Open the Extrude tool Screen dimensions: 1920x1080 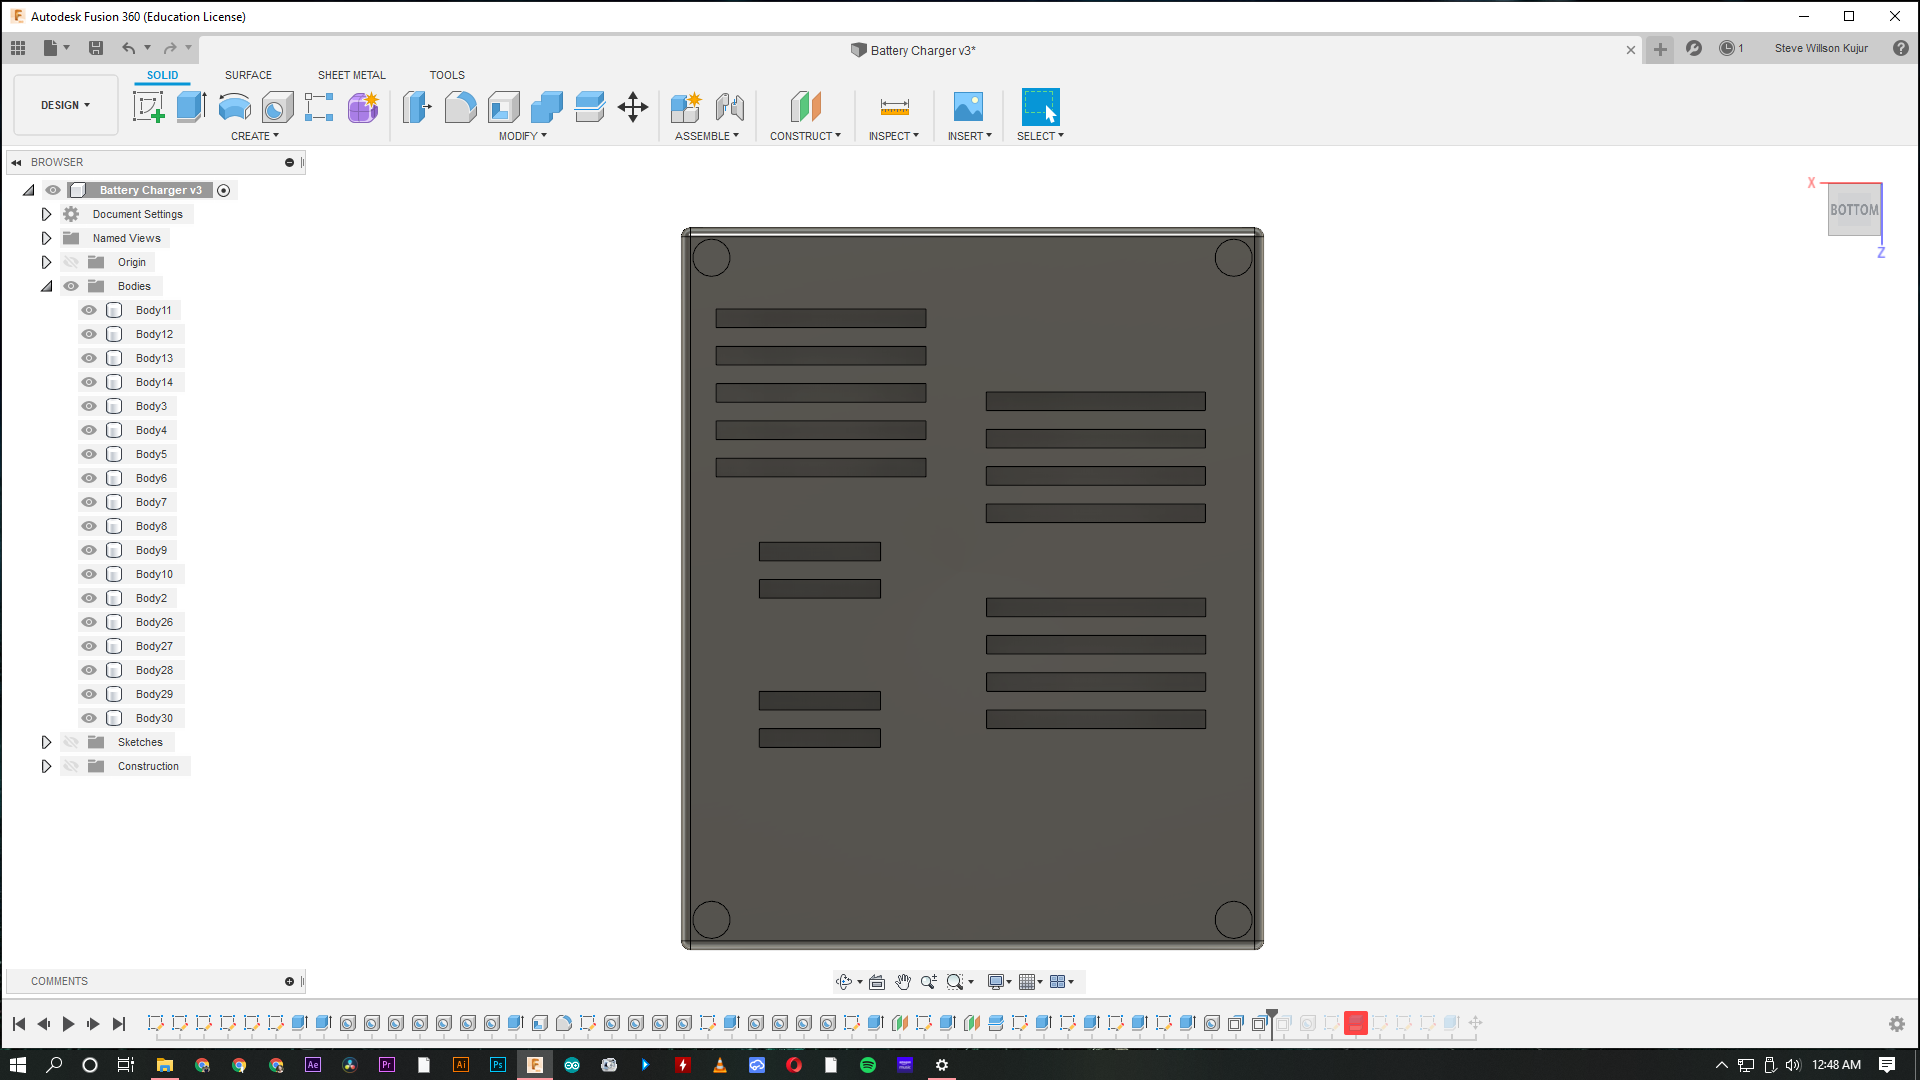[x=192, y=107]
